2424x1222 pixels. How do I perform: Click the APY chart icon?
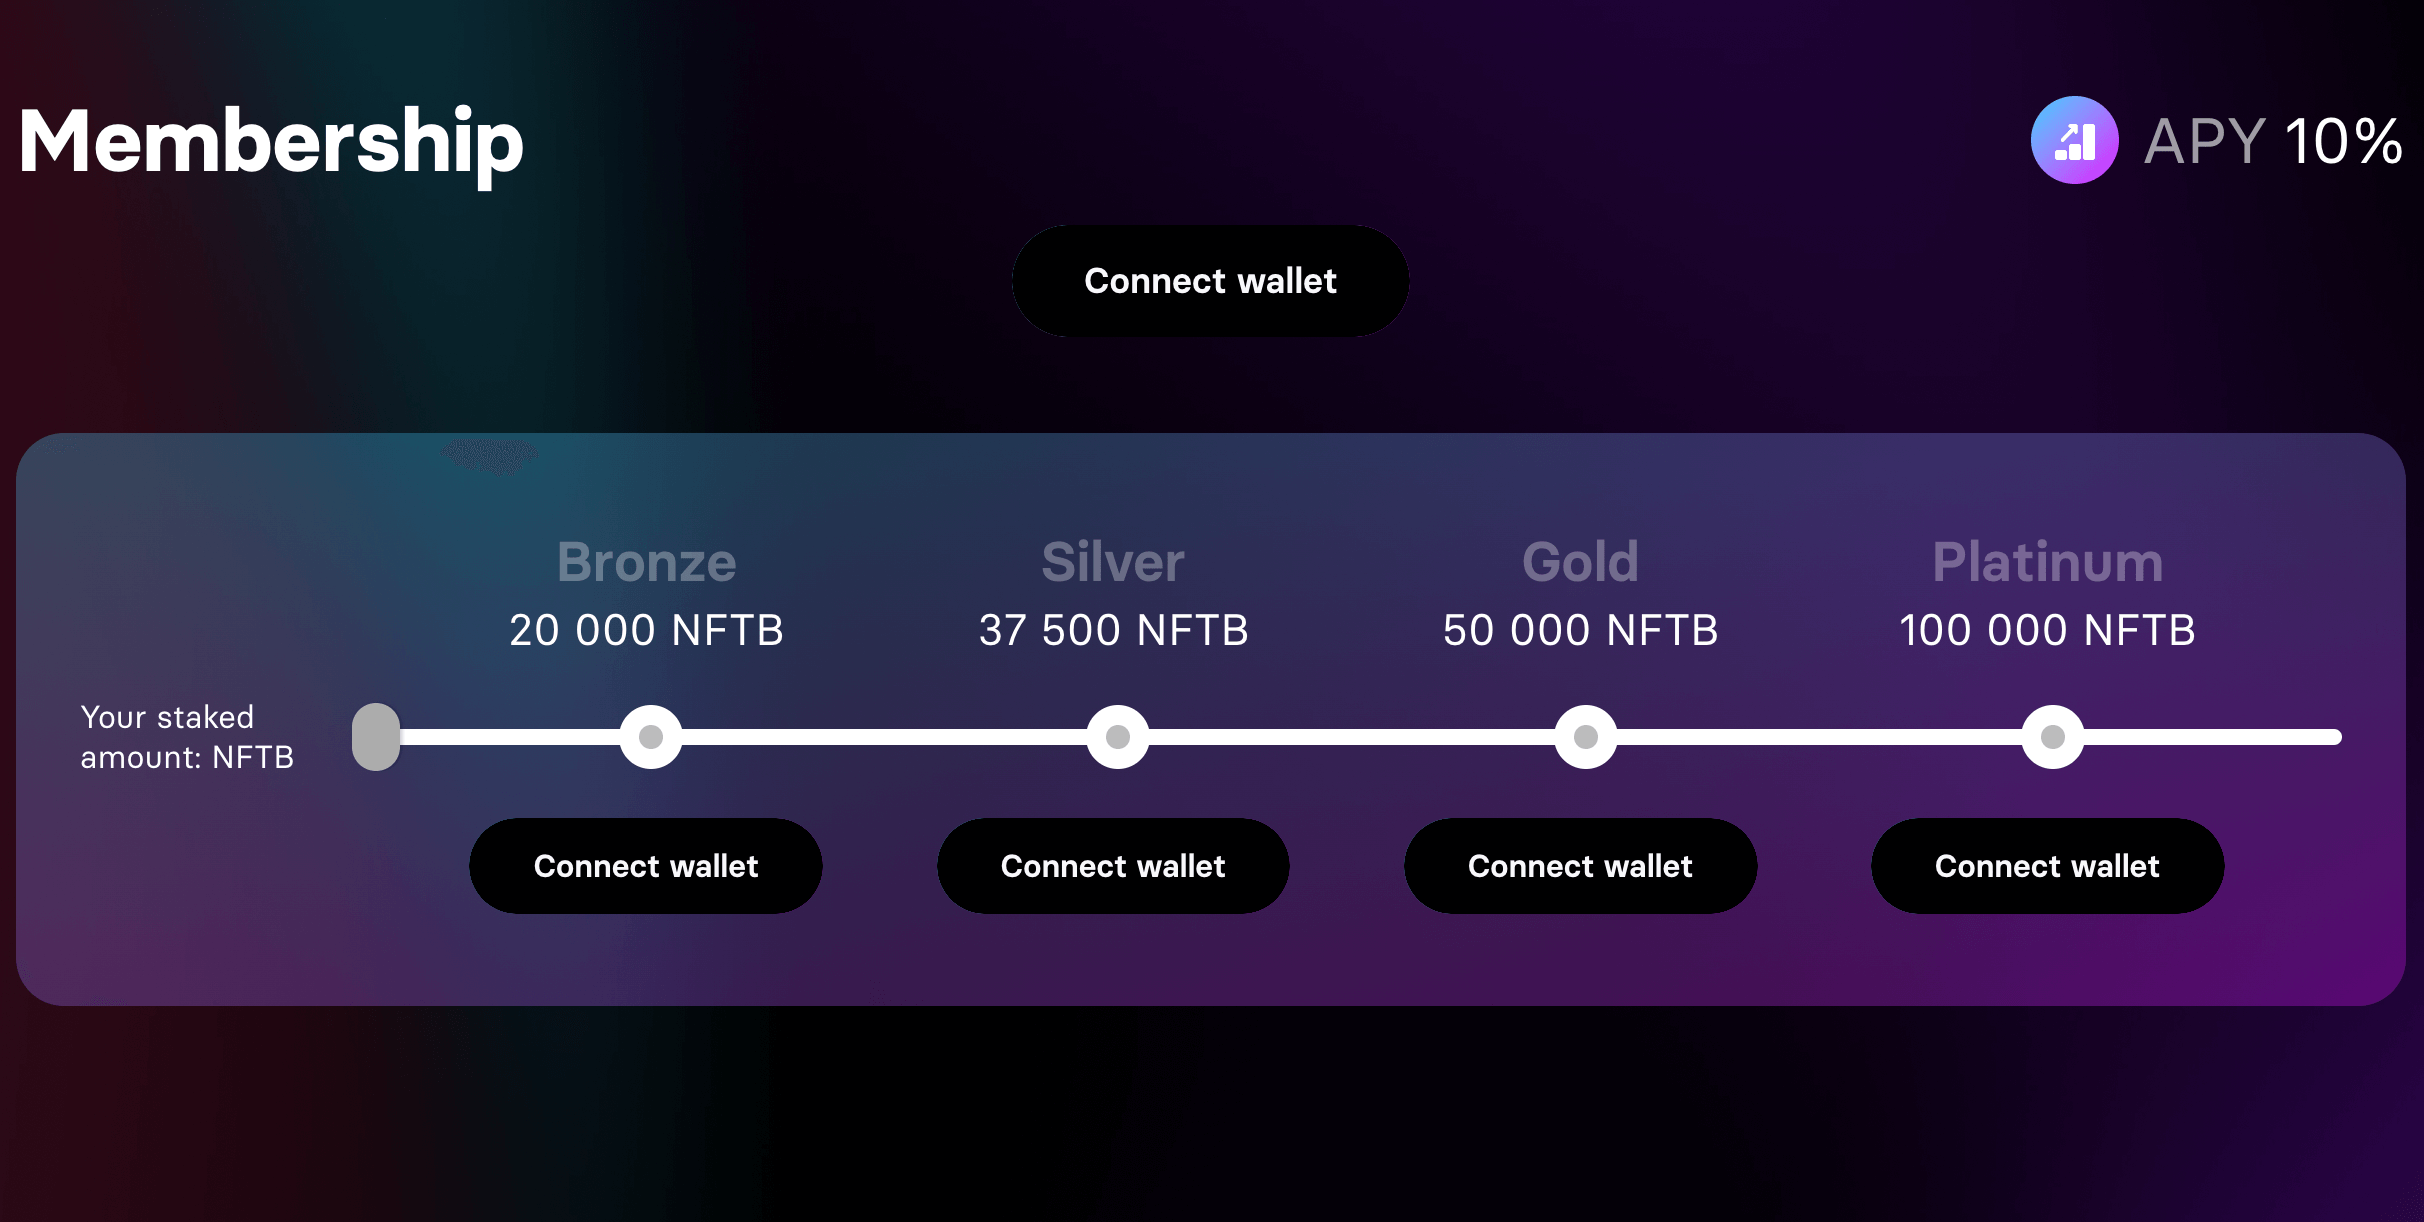pos(2074,140)
